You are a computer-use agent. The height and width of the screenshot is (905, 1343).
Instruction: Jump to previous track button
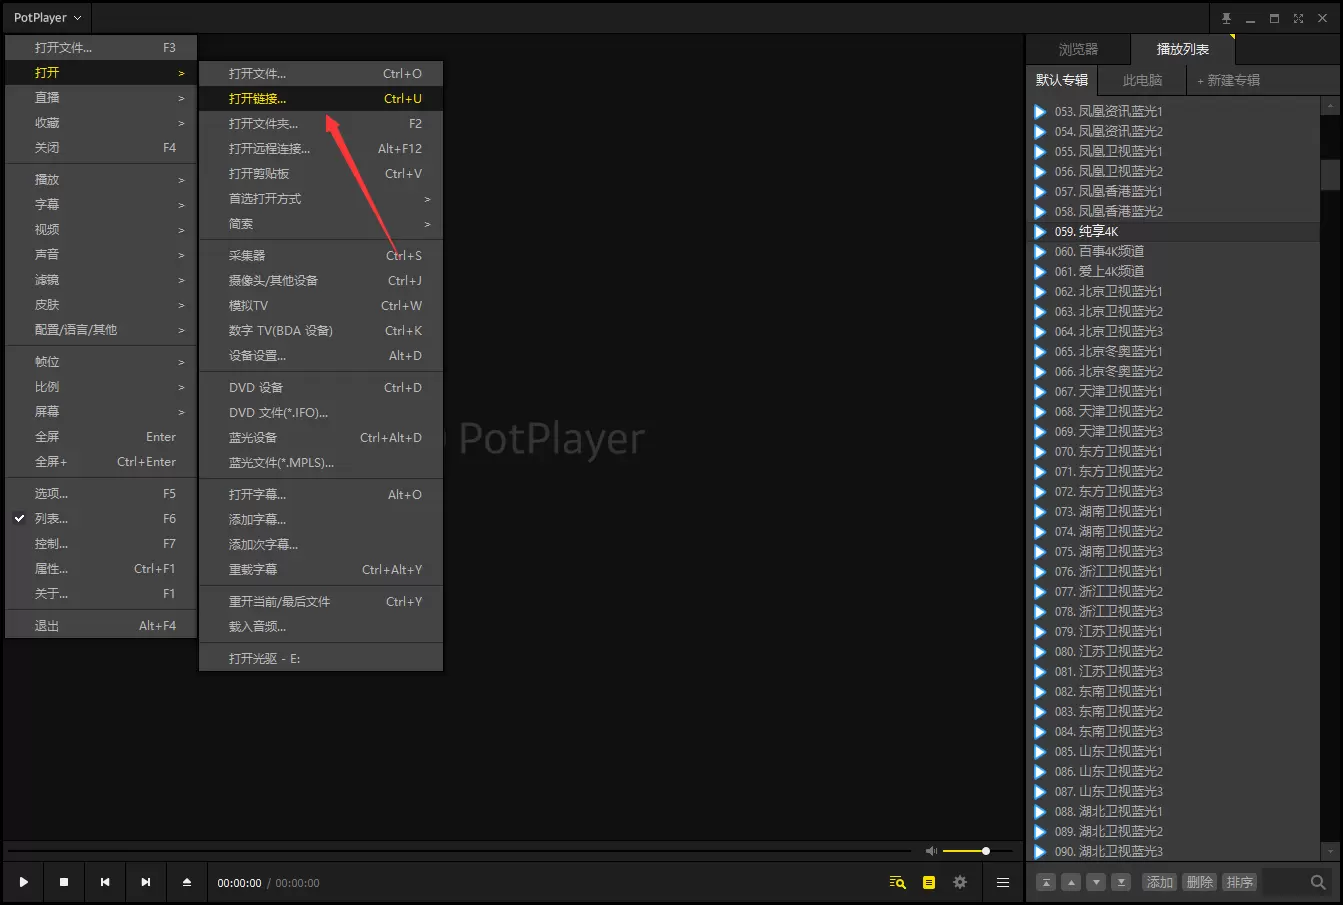[105, 882]
